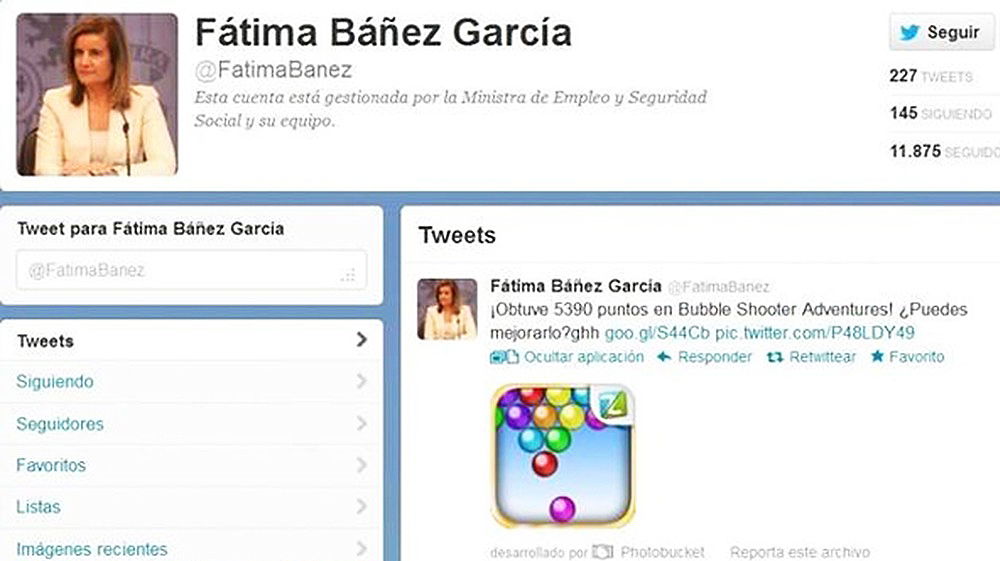Screen dimensions: 1000x561
Task: Click the Retwittear retweet icon
Action: (775, 357)
